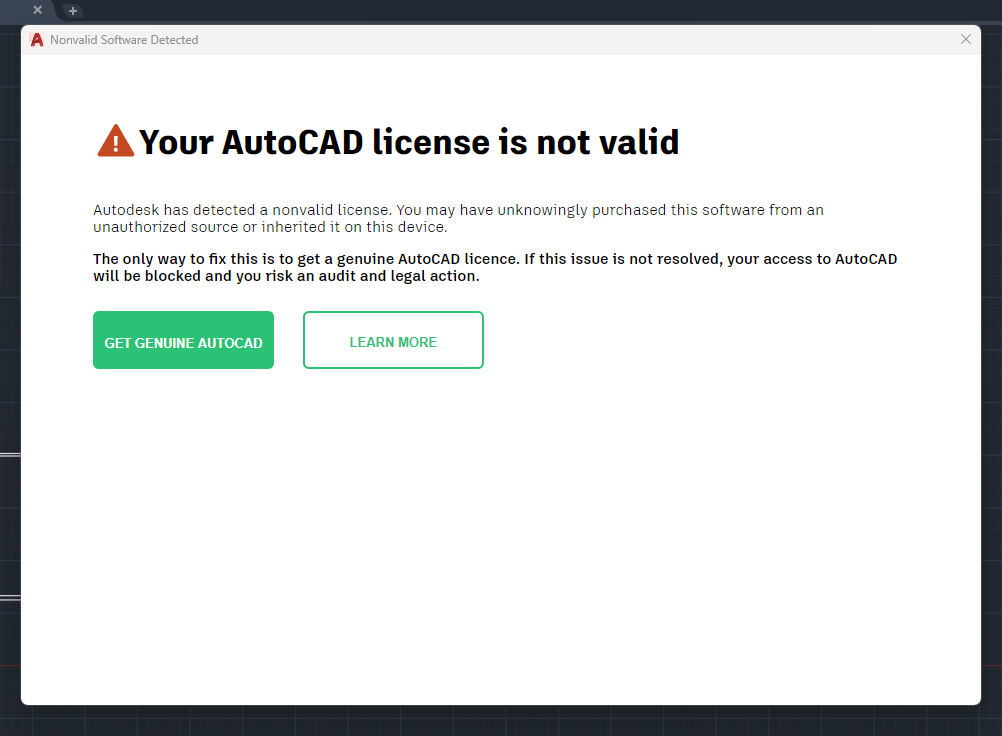
Task: Click the empty white area of the dialog
Action: [x=500, y=530]
